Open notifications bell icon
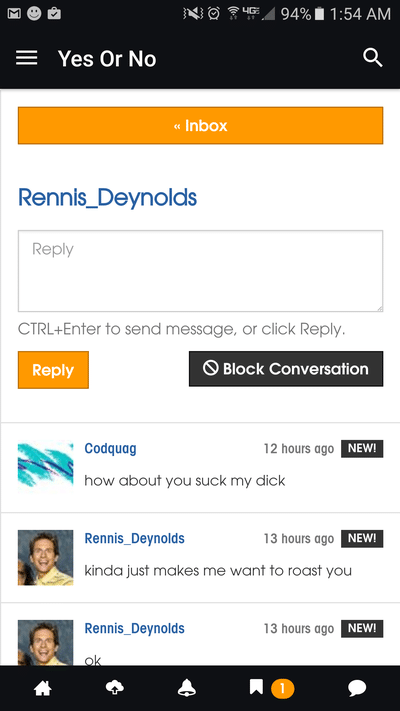The image size is (400, 711). coord(186,689)
